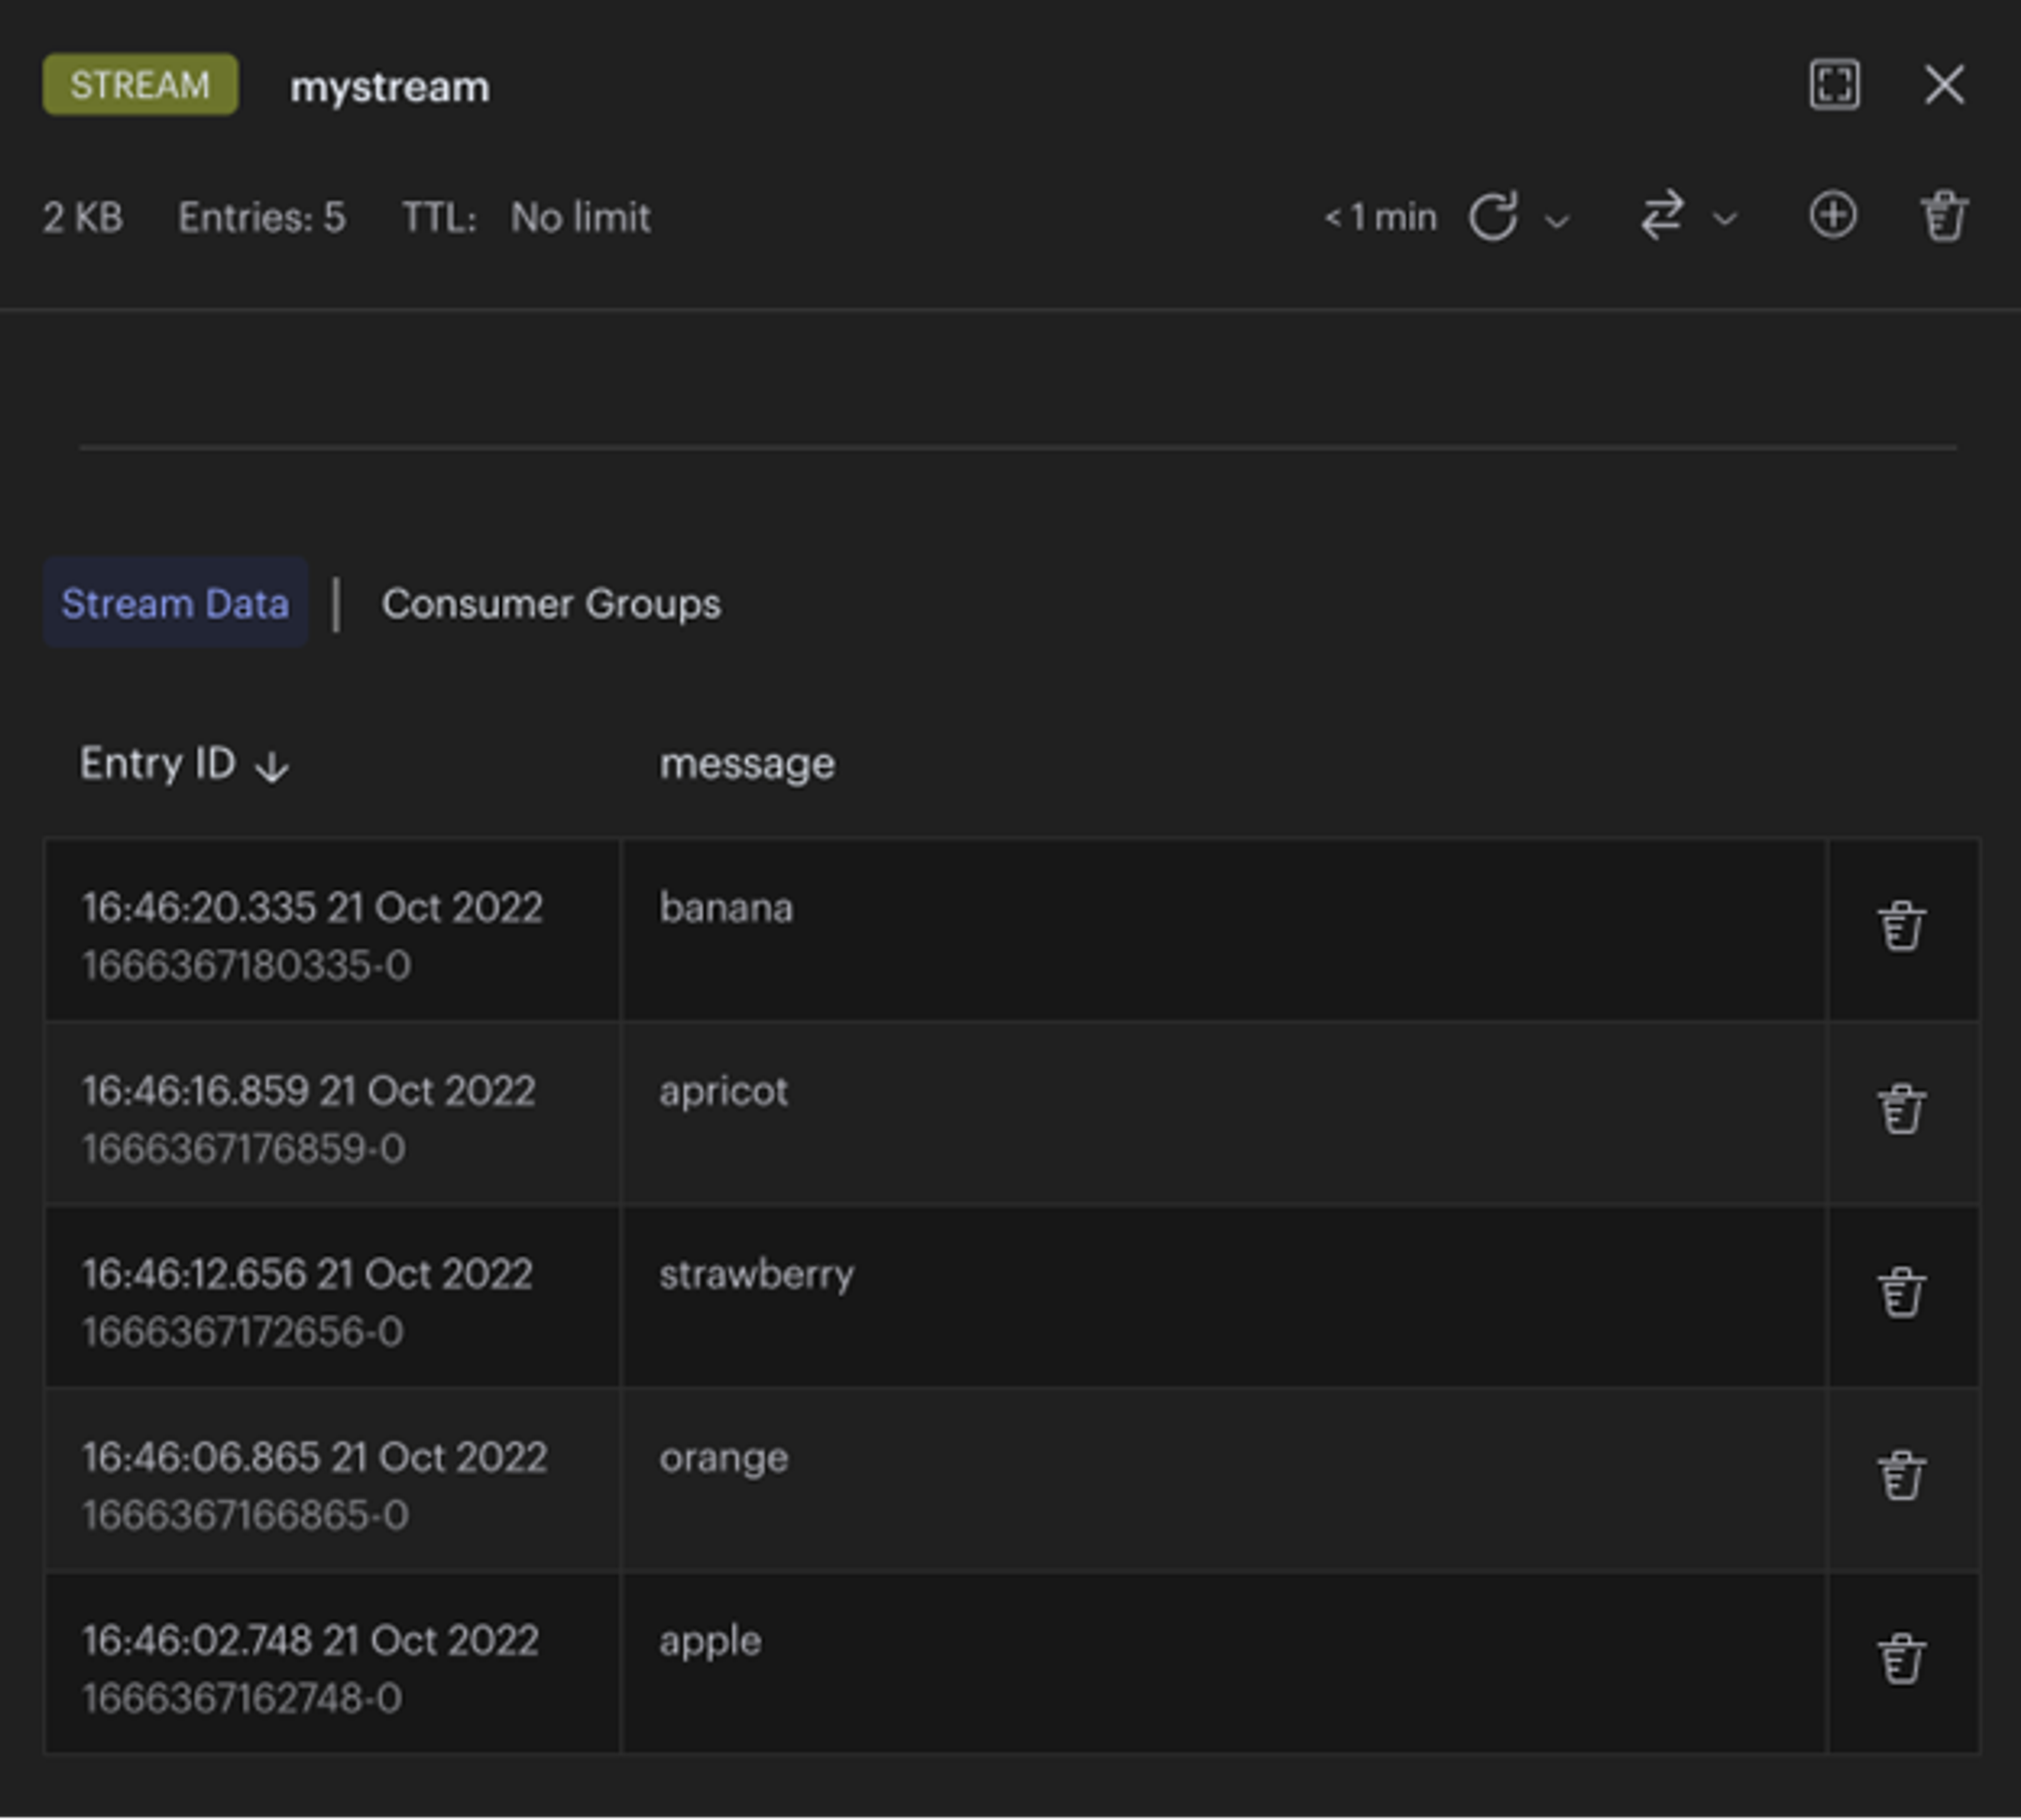This screenshot has height=1820, width=2021.
Task: Click the message column header
Action: click(x=747, y=764)
